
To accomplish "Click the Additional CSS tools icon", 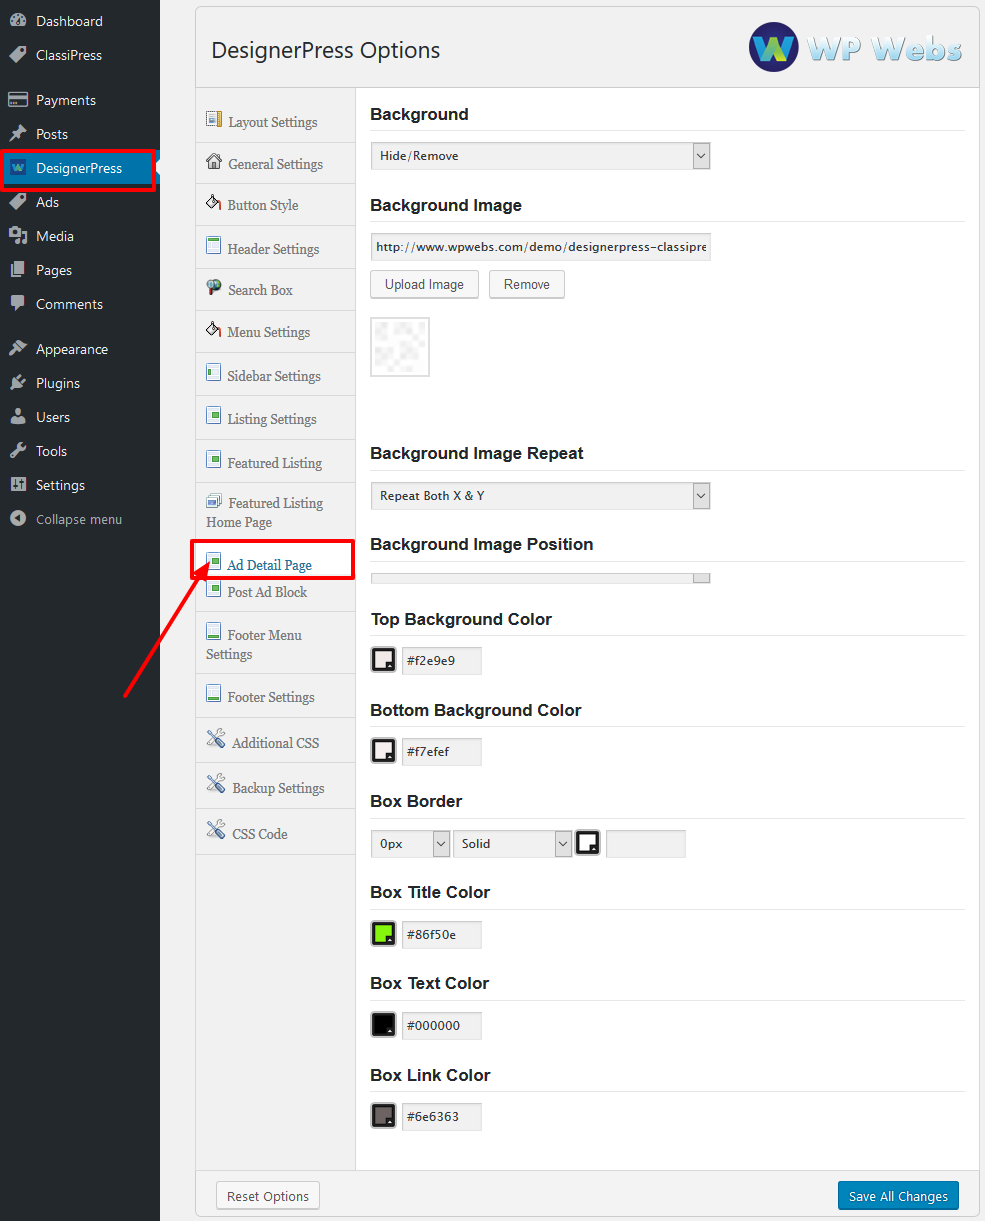I will (x=216, y=739).
